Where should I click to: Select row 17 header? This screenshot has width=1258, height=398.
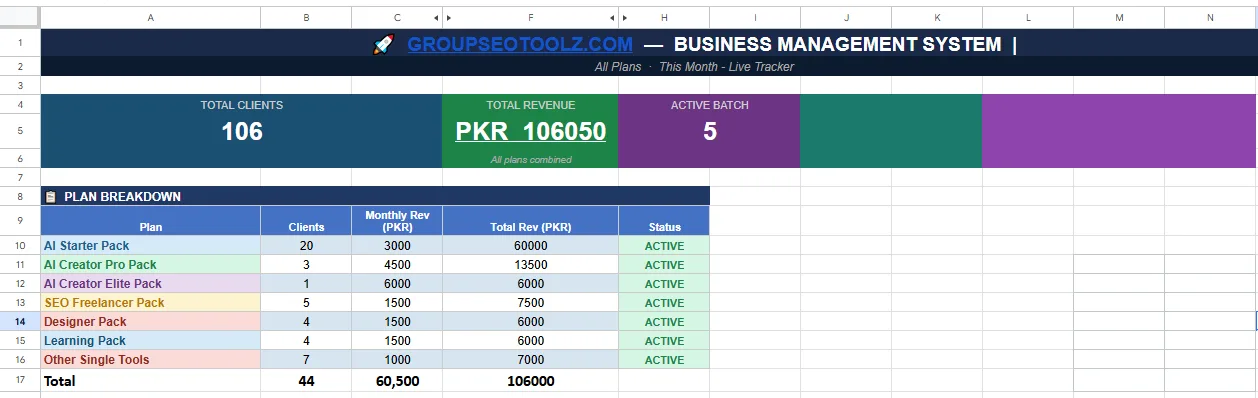20,380
